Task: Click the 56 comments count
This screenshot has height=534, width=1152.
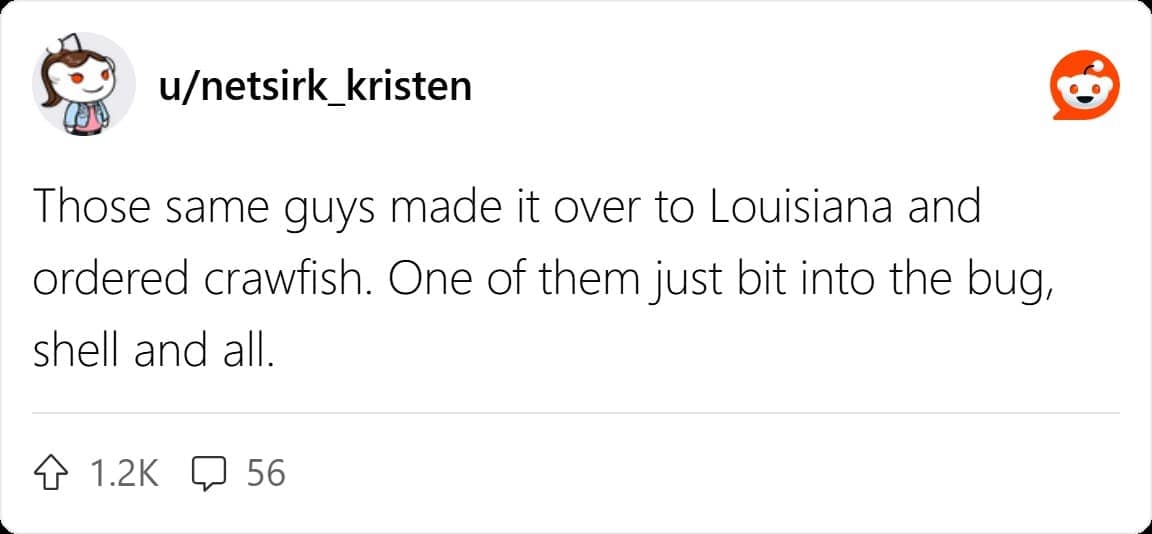Action: pos(266,472)
